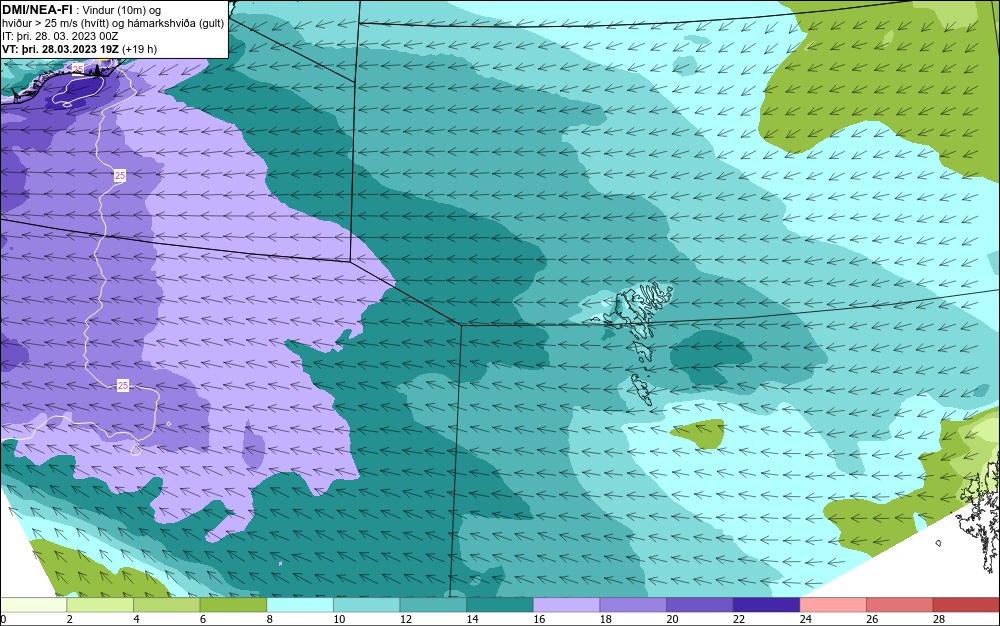This screenshot has height=626, width=1000.
Task: Click the legend scale value "12"
Action: [406, 619]
